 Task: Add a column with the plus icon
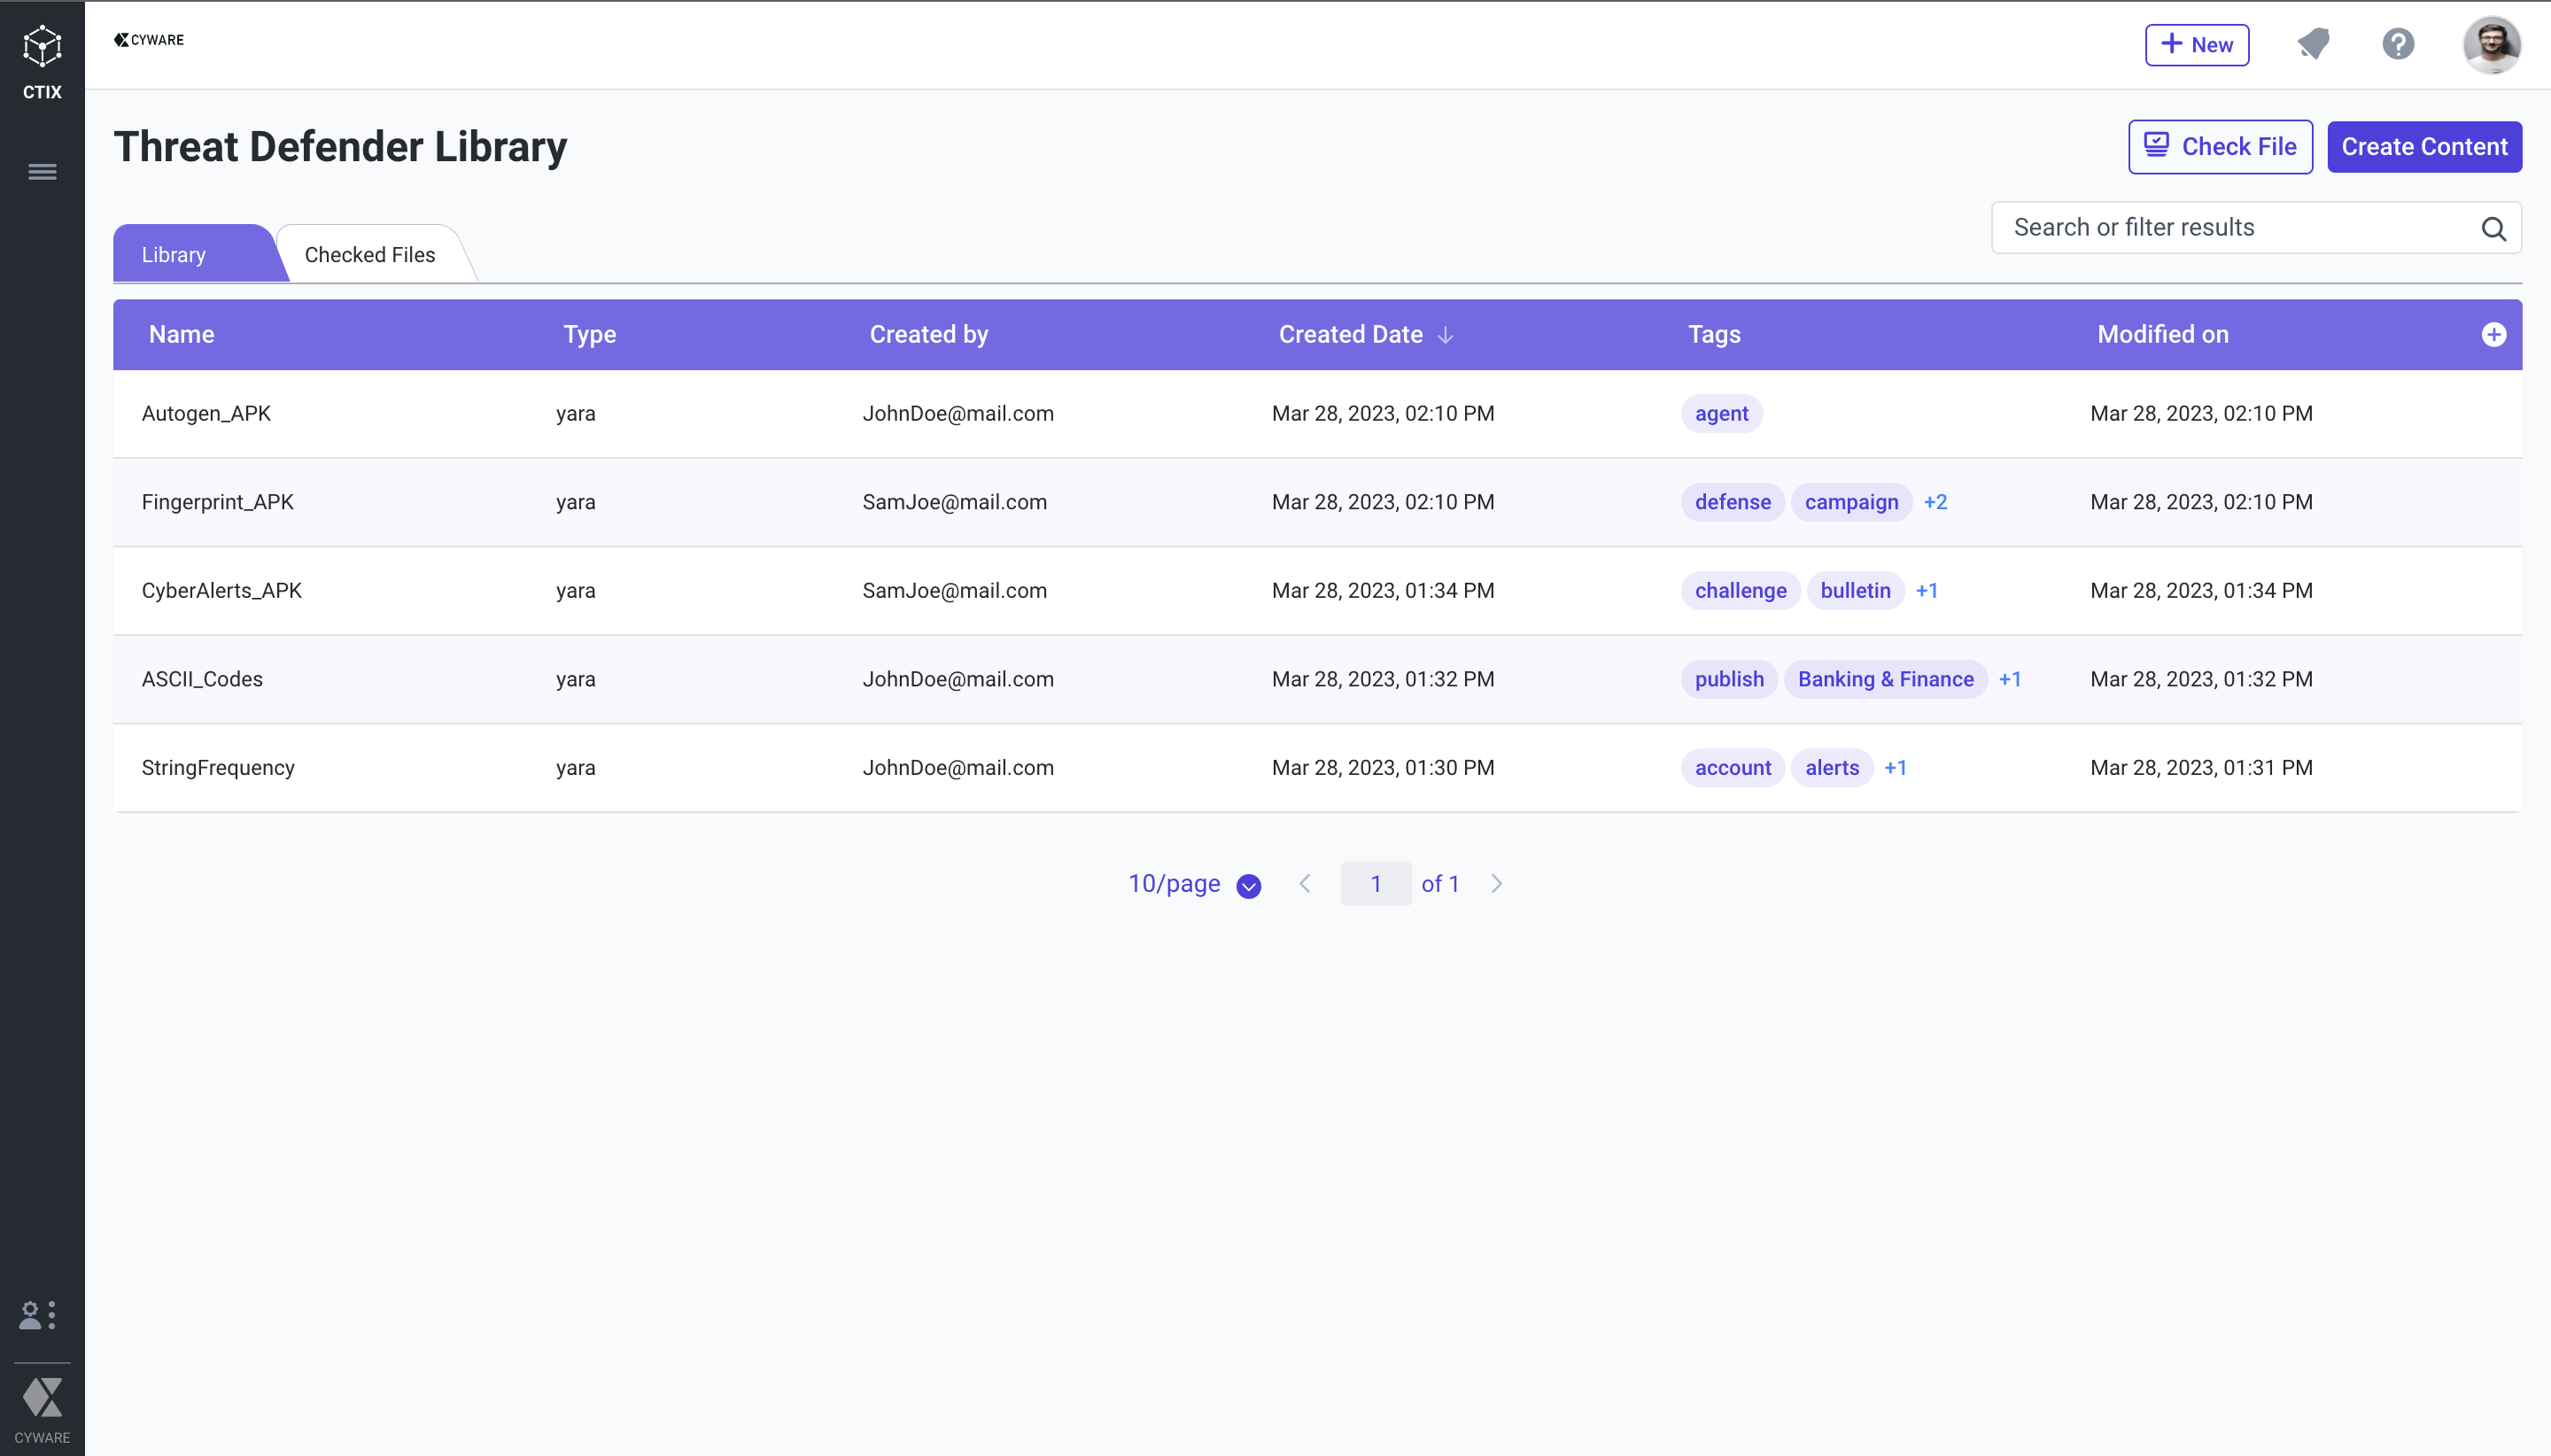(2493, 335)
